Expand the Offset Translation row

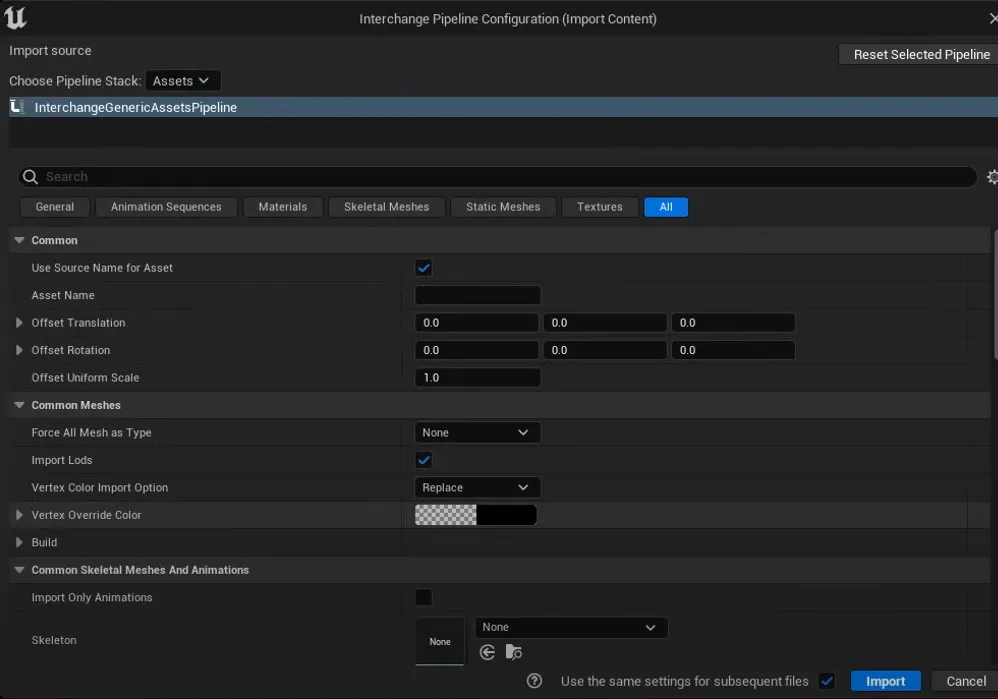coord(19,323)
